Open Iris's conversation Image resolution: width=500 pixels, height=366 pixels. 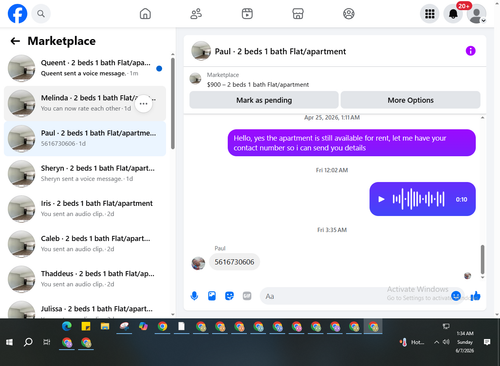pos(85,209)
